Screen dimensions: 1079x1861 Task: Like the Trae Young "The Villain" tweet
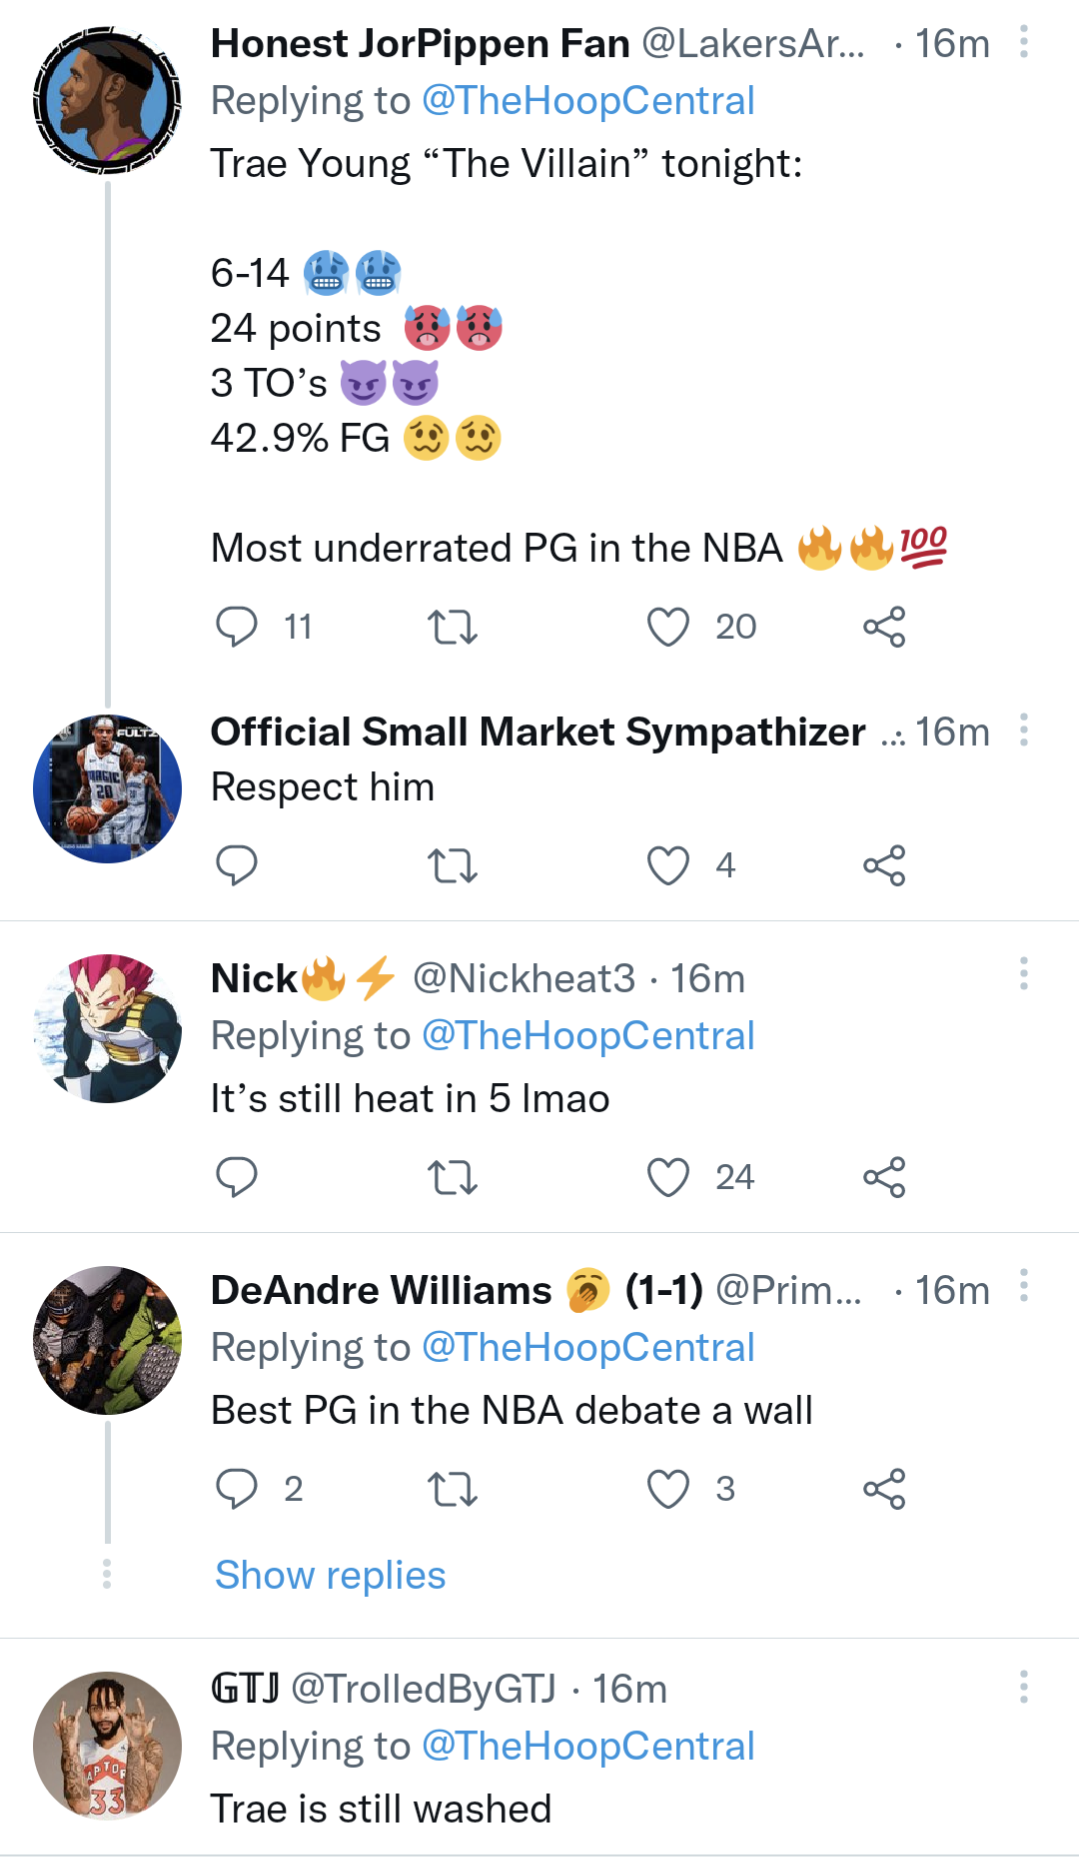click(668, 627)
